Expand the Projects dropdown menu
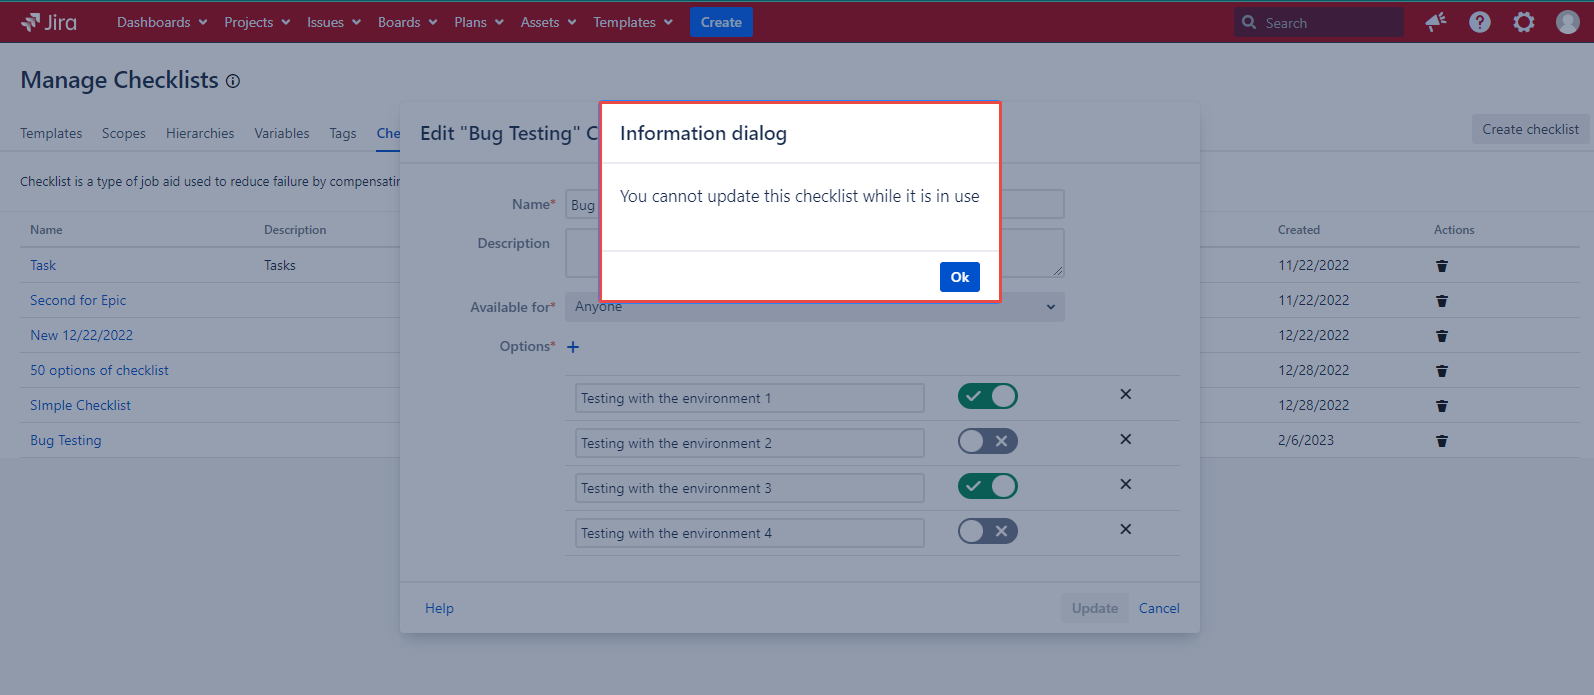This screenshot has width=1594, height=695. [x=257, y=22]
